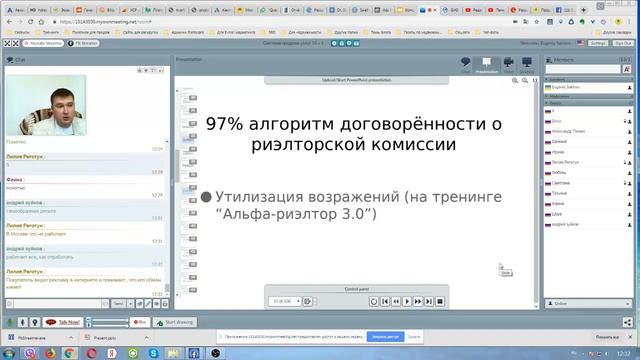Click the second expand-layout icon top-left
This screenshot has width=640, height=360.
(x=16, y=43)
